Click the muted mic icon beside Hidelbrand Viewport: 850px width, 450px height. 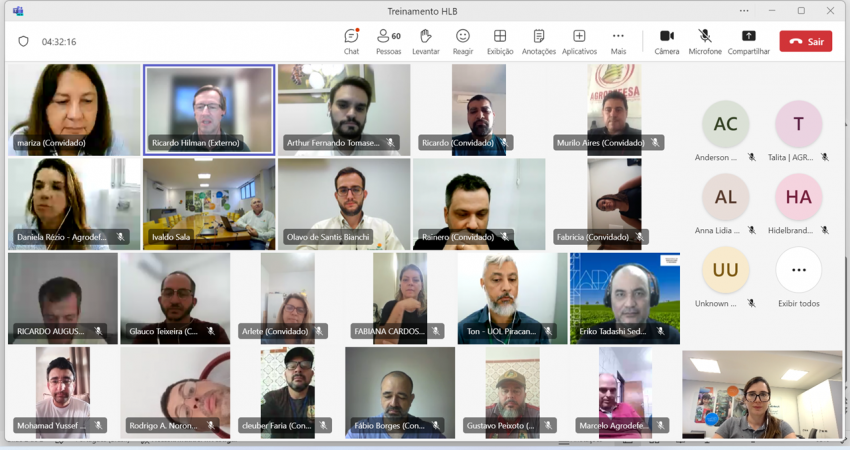[x=825, y=230]
